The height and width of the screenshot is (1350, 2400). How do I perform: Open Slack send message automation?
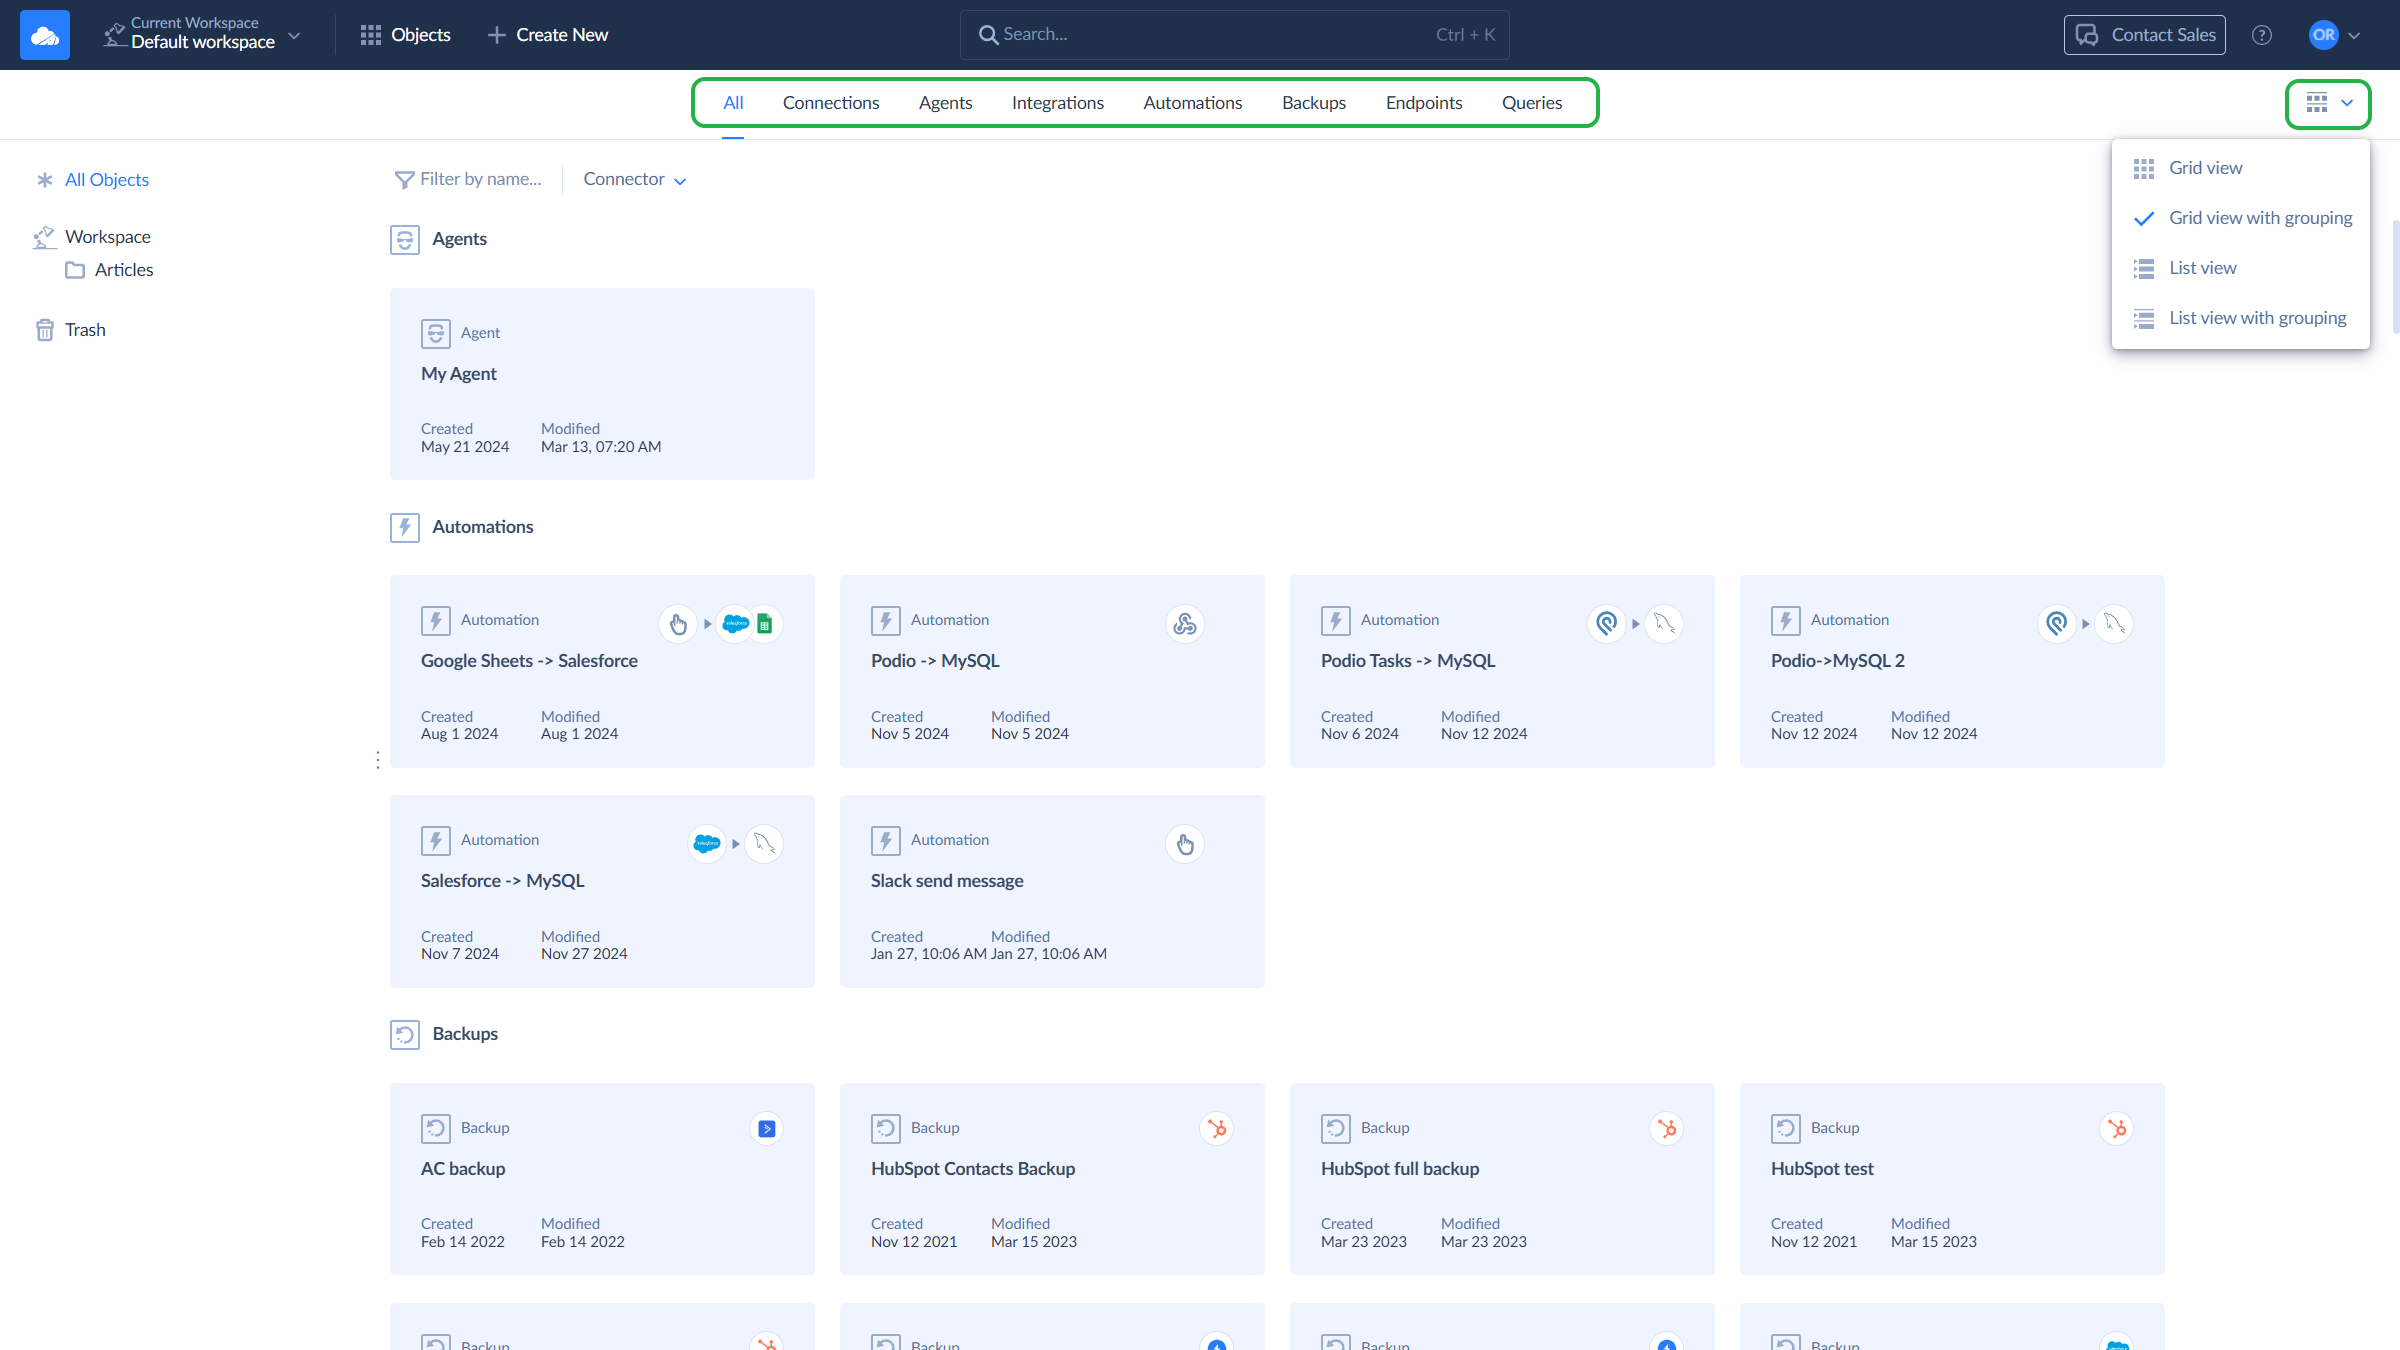click(1052, 891)
